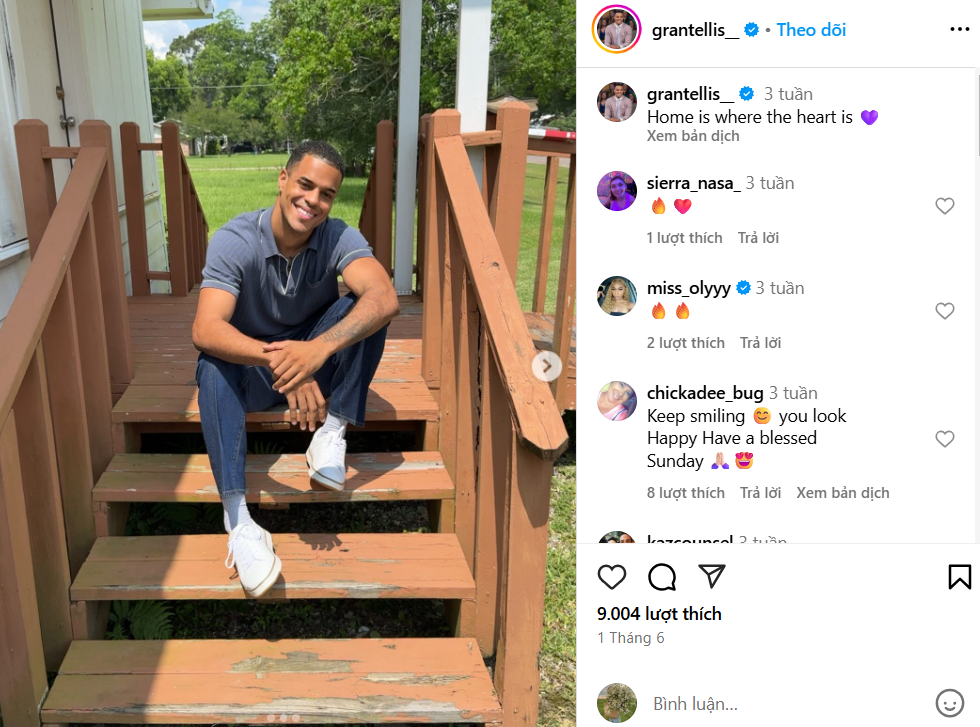View the 9.004 likes list

[659, 614]
